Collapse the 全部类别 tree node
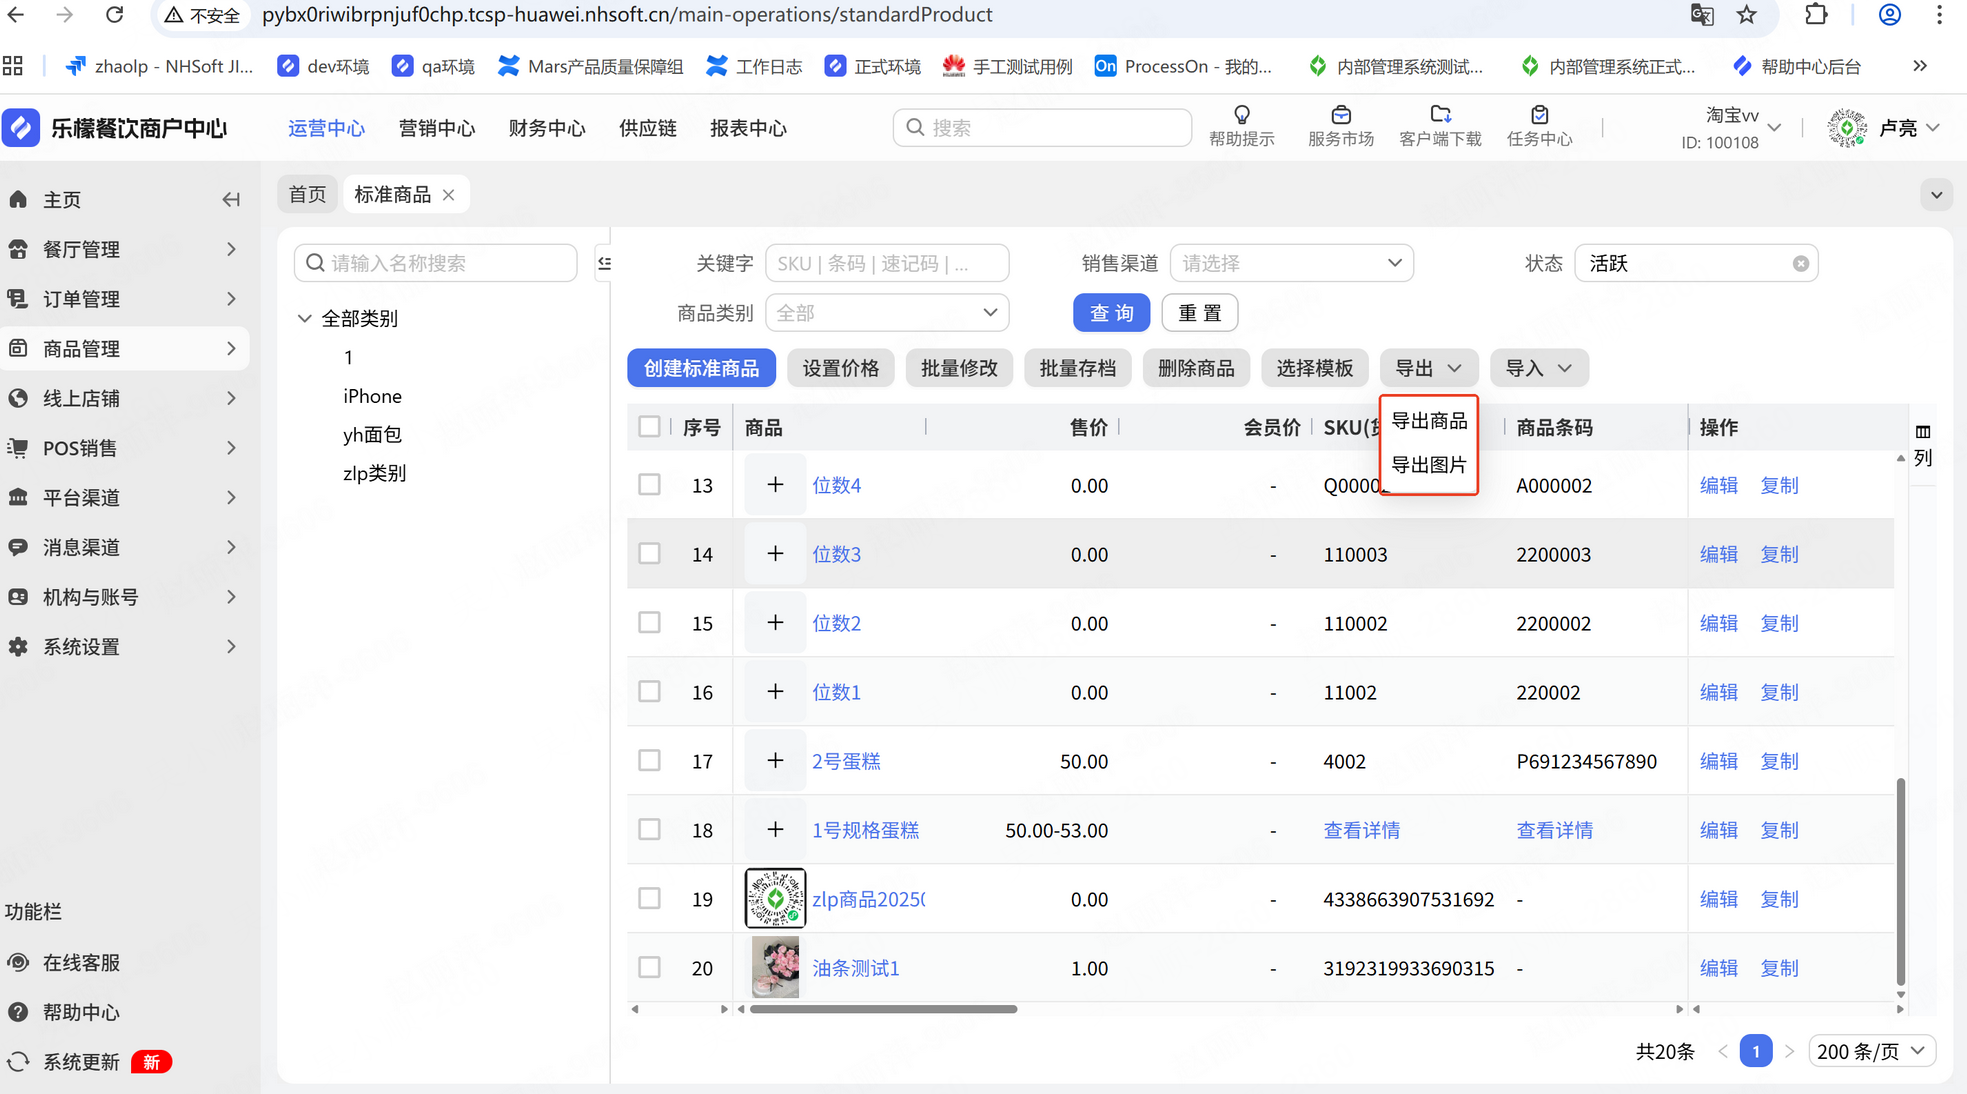Image resolution: width=1967 pixels, height=1094 pixels. coord(305,318)
